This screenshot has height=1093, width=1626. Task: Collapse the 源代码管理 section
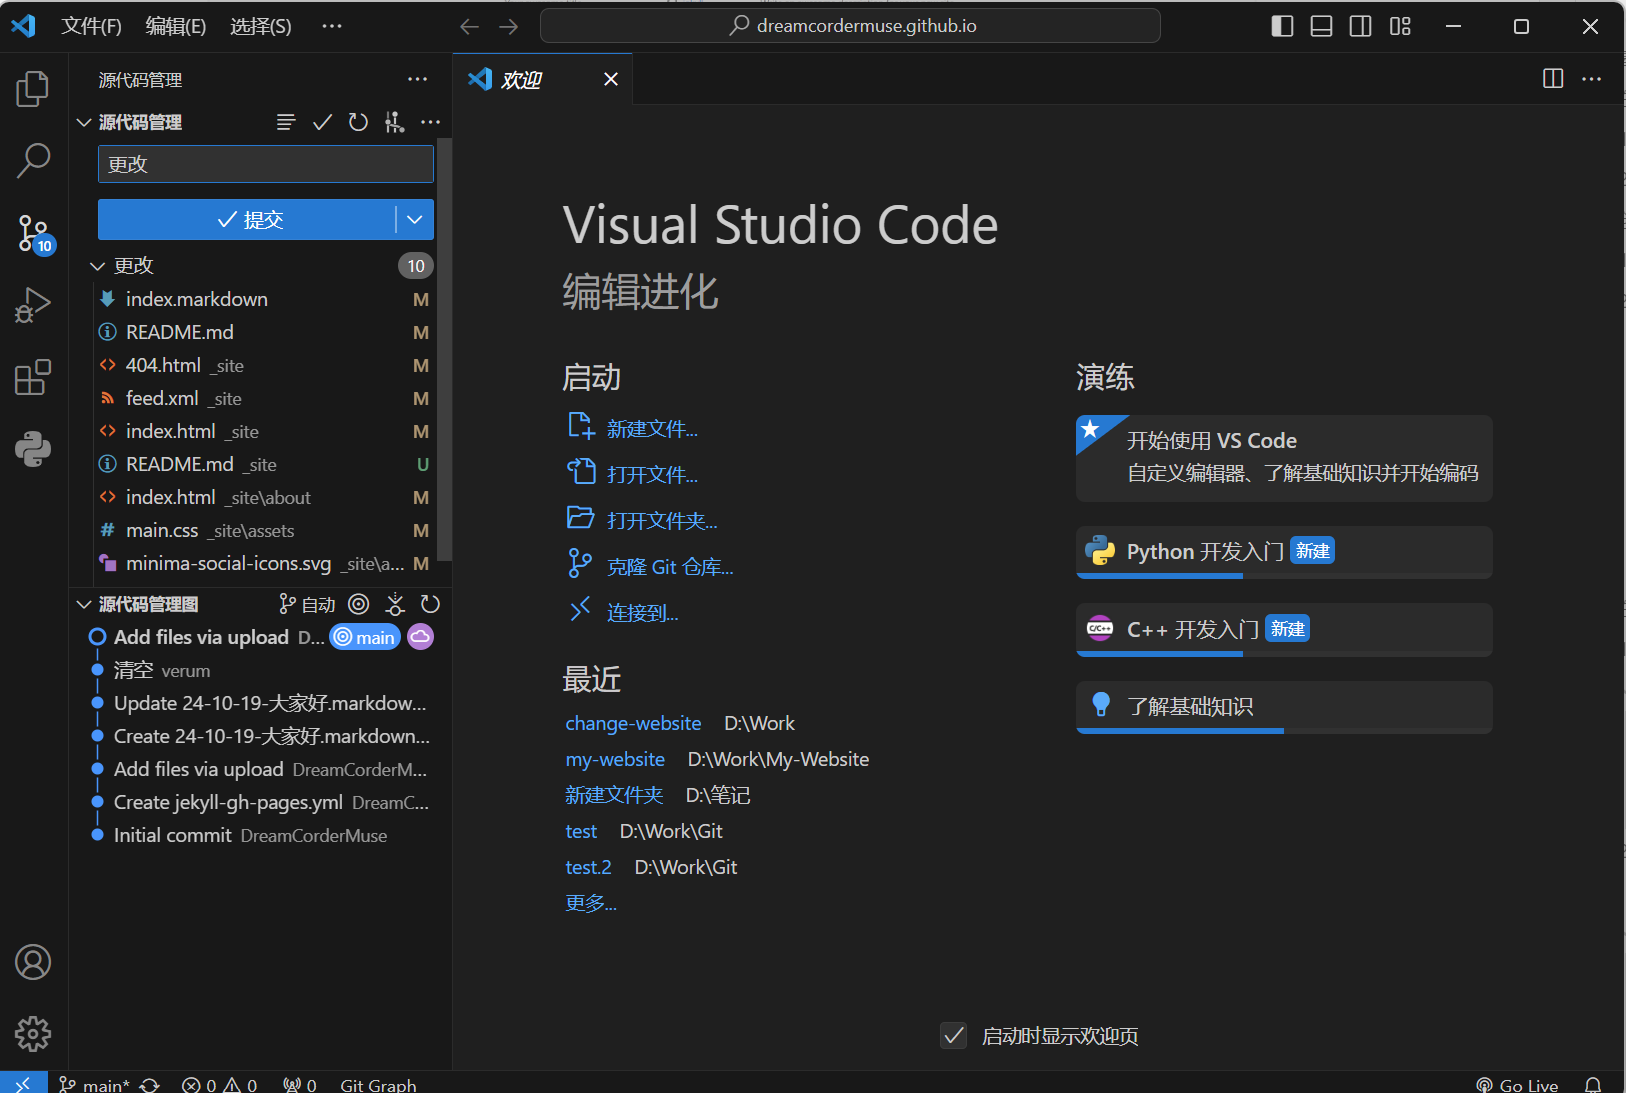pyautogui.click(x=84, y=122)
